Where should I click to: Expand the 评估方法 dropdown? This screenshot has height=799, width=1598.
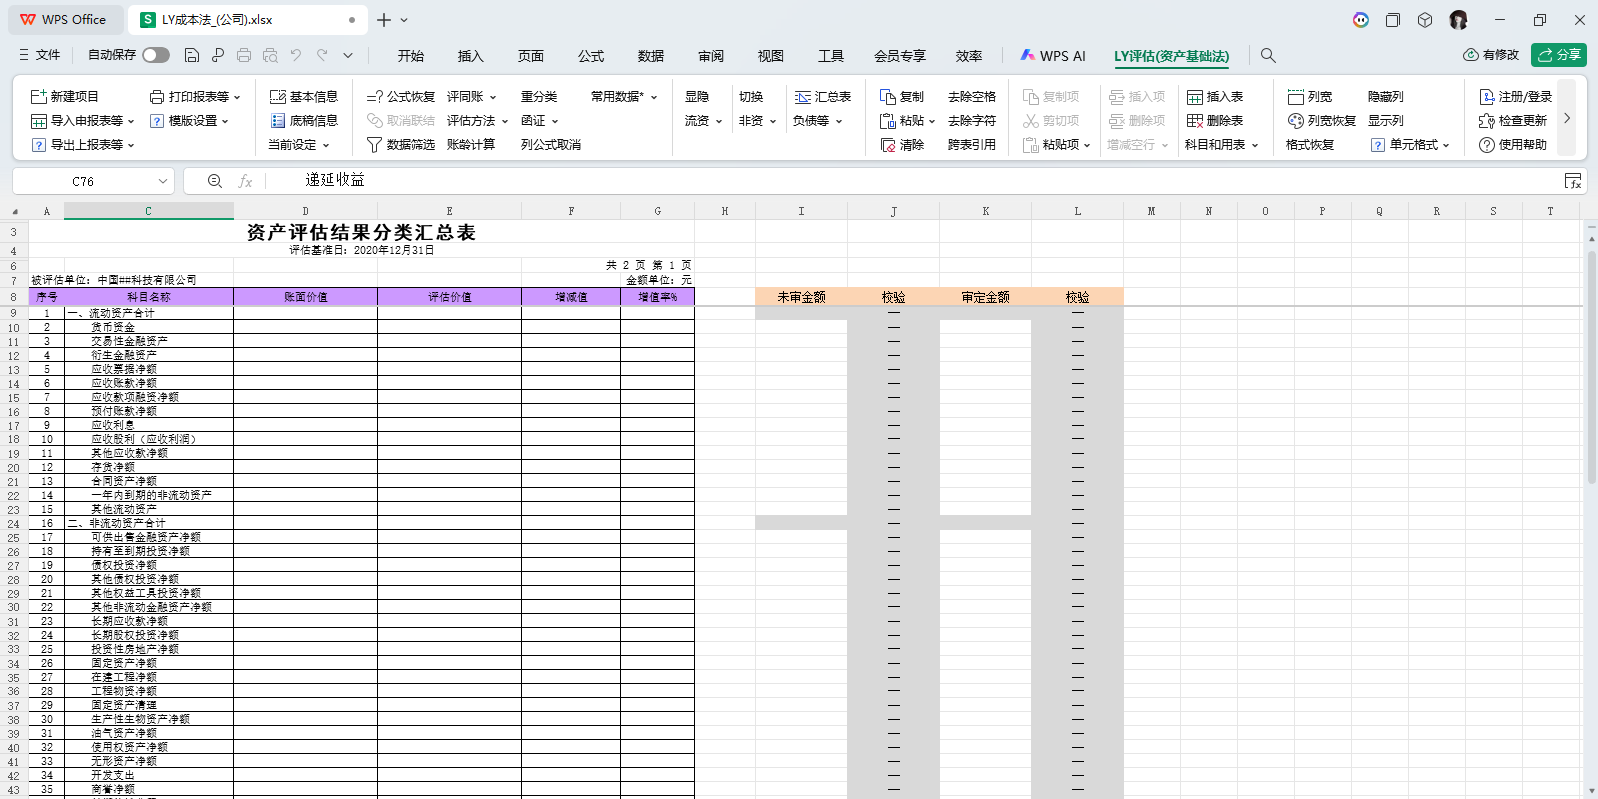point(505,121)
